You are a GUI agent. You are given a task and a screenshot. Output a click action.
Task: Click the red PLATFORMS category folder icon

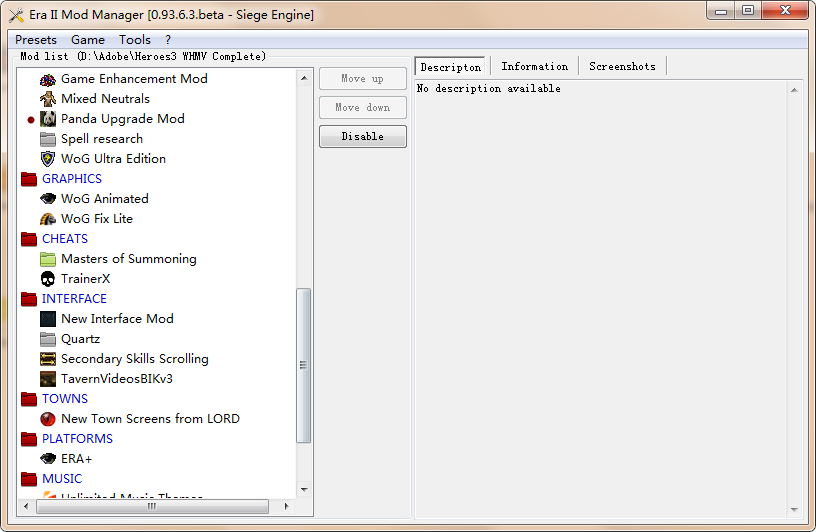point(29,439)
